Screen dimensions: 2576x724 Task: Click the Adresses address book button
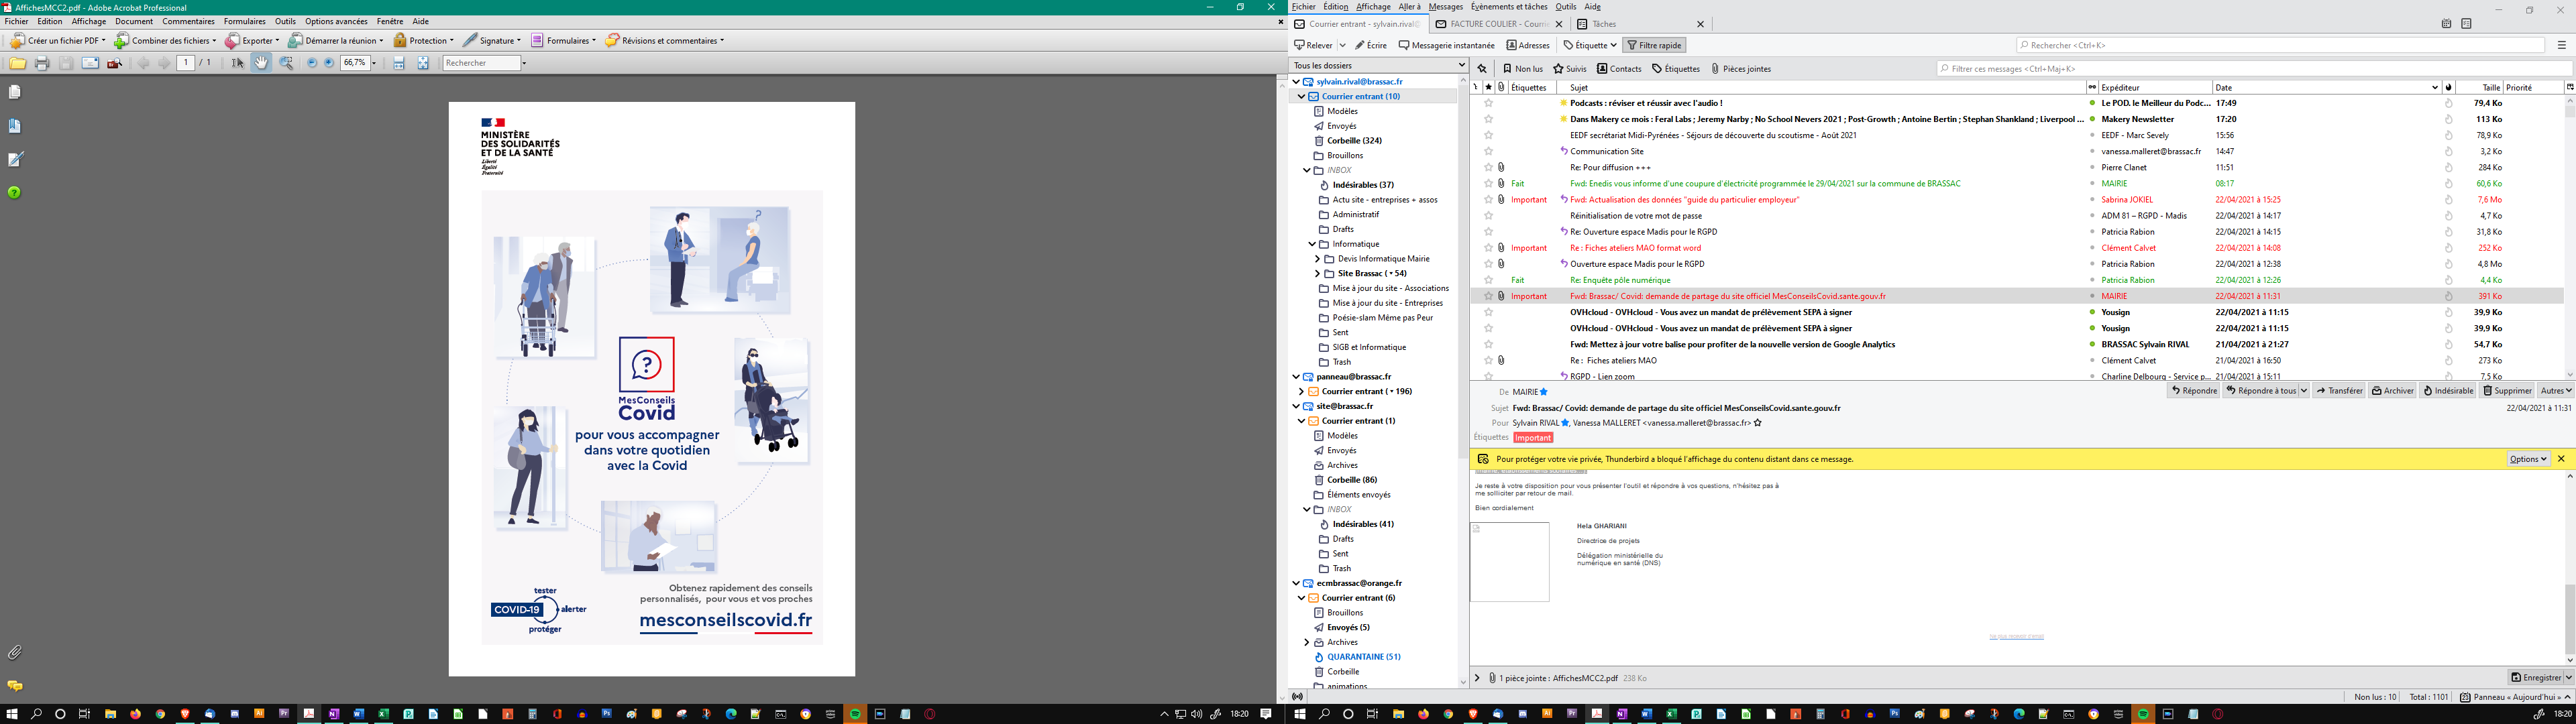pyautogui.click(x=1528, y=45)
